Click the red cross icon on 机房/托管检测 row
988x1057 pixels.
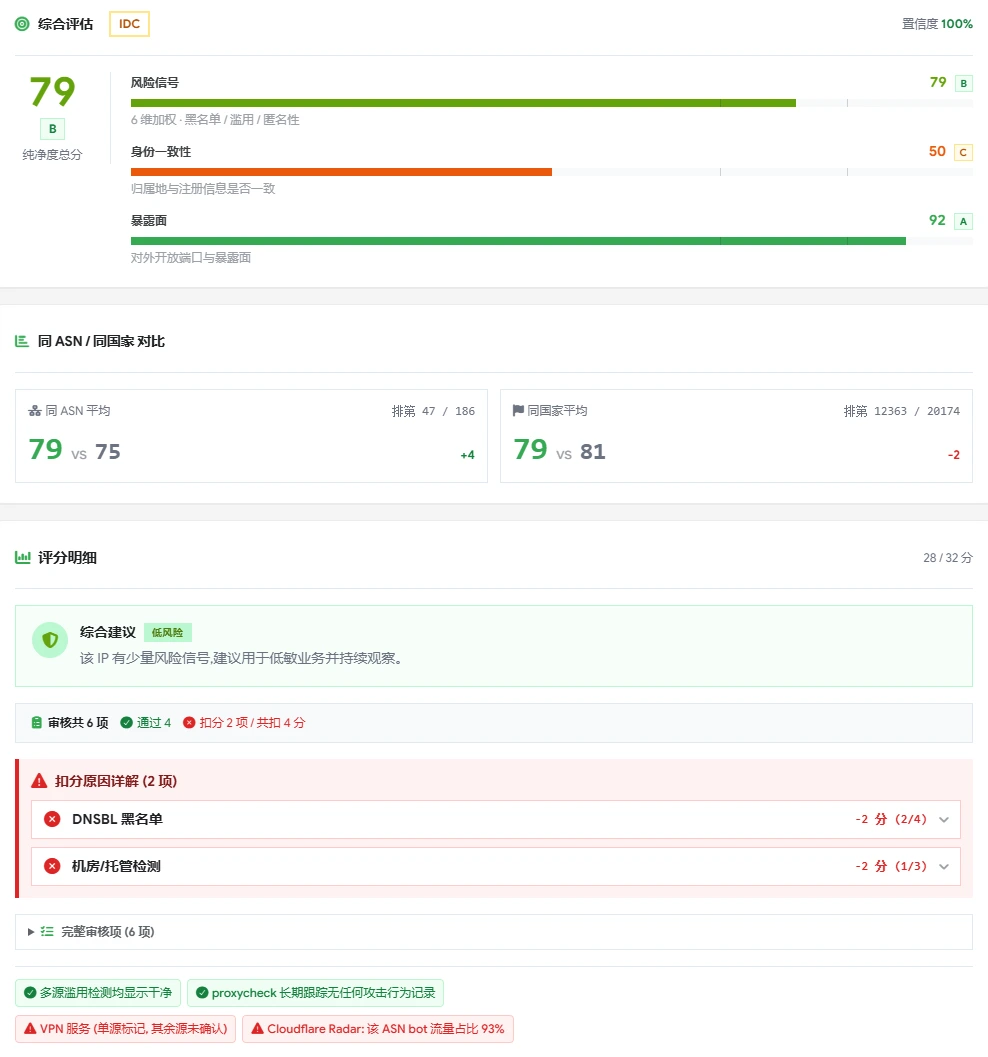coord(52,866)
